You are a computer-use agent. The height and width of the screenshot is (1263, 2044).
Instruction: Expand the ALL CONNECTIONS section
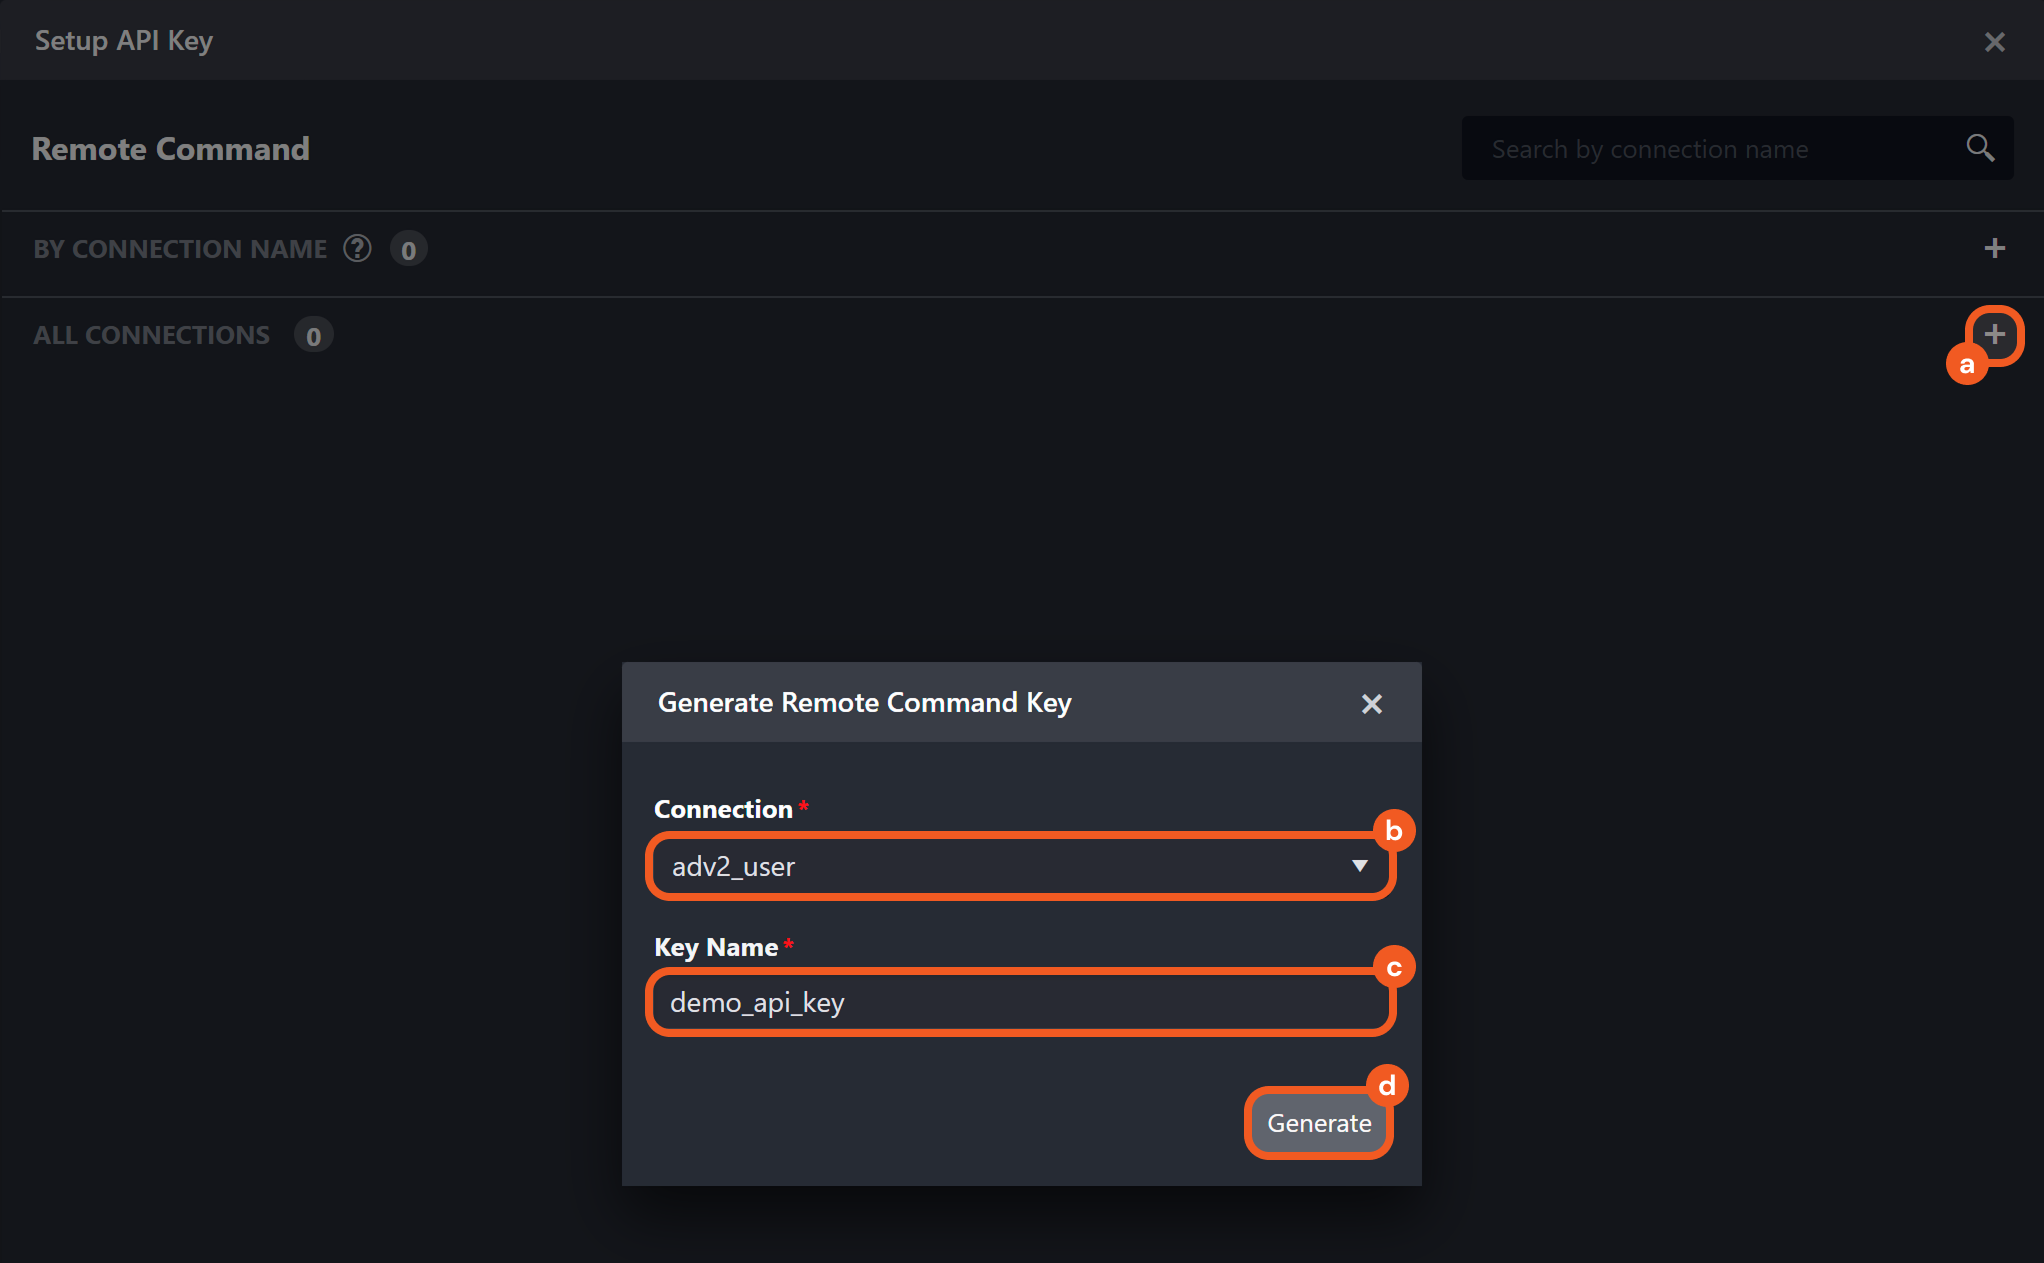pos(151,335)
